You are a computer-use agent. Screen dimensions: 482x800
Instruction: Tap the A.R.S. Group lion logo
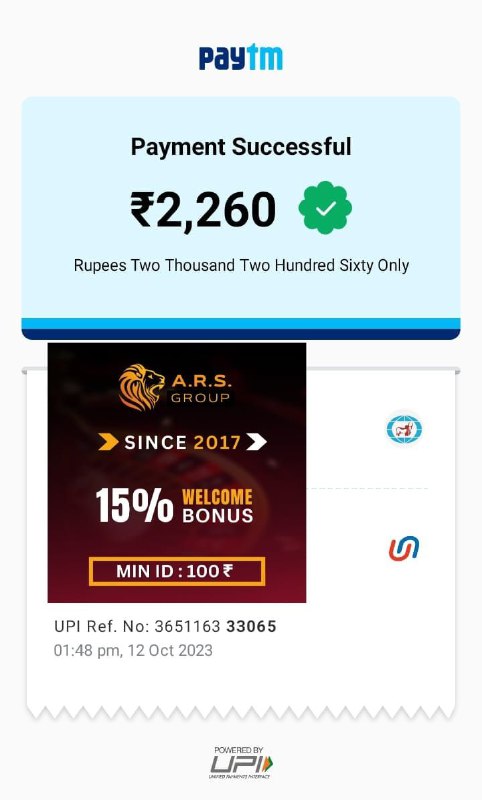click(141, 388)
